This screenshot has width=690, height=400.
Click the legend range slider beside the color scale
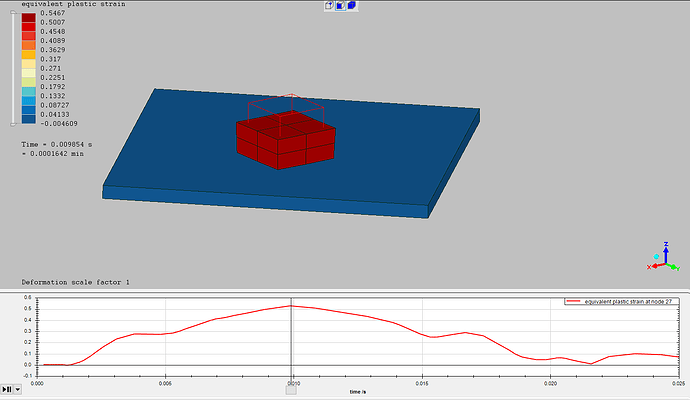13,68
